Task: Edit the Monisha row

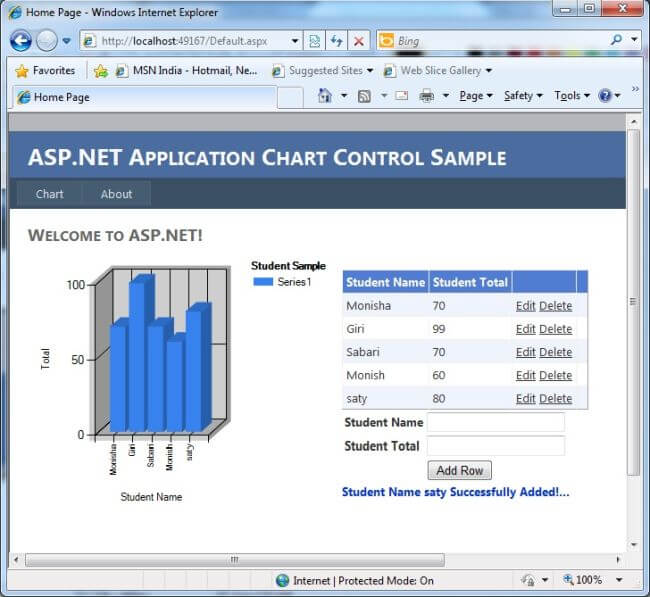Action: 526,306
